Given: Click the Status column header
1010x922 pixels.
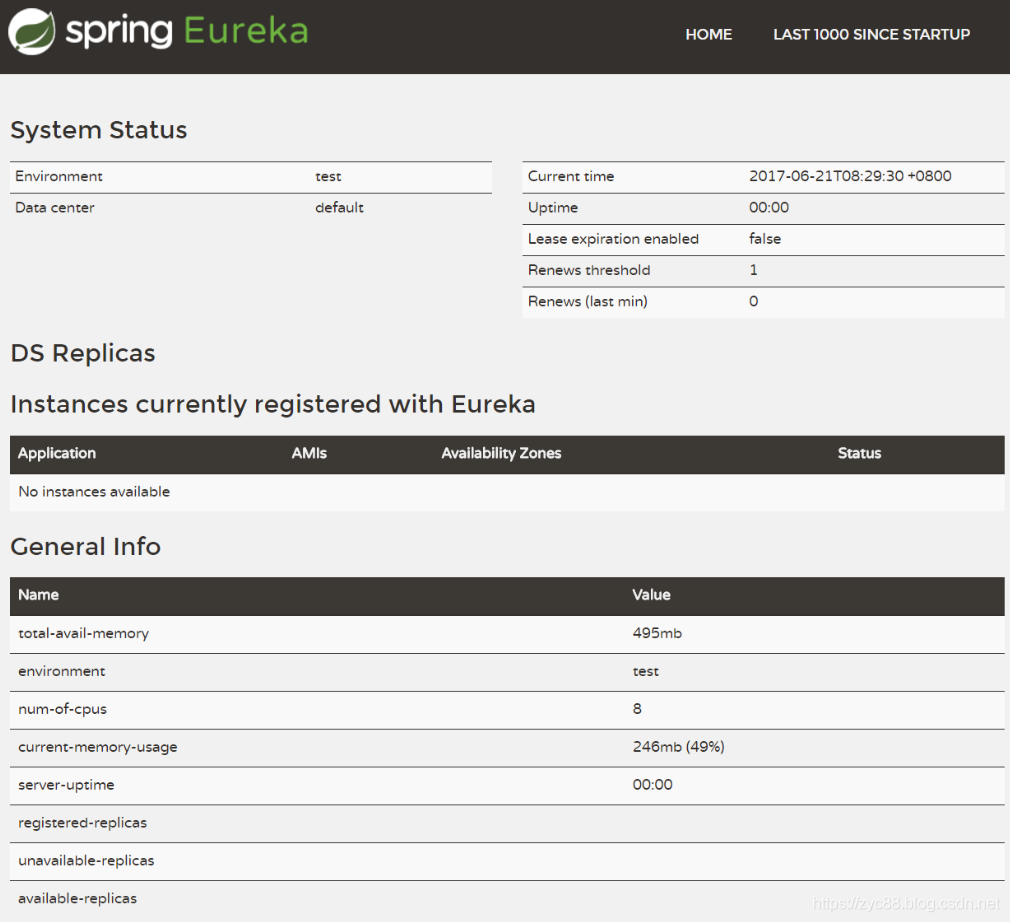Looking at the screenshot, I should pyautogui.click(x=859, y=453).
